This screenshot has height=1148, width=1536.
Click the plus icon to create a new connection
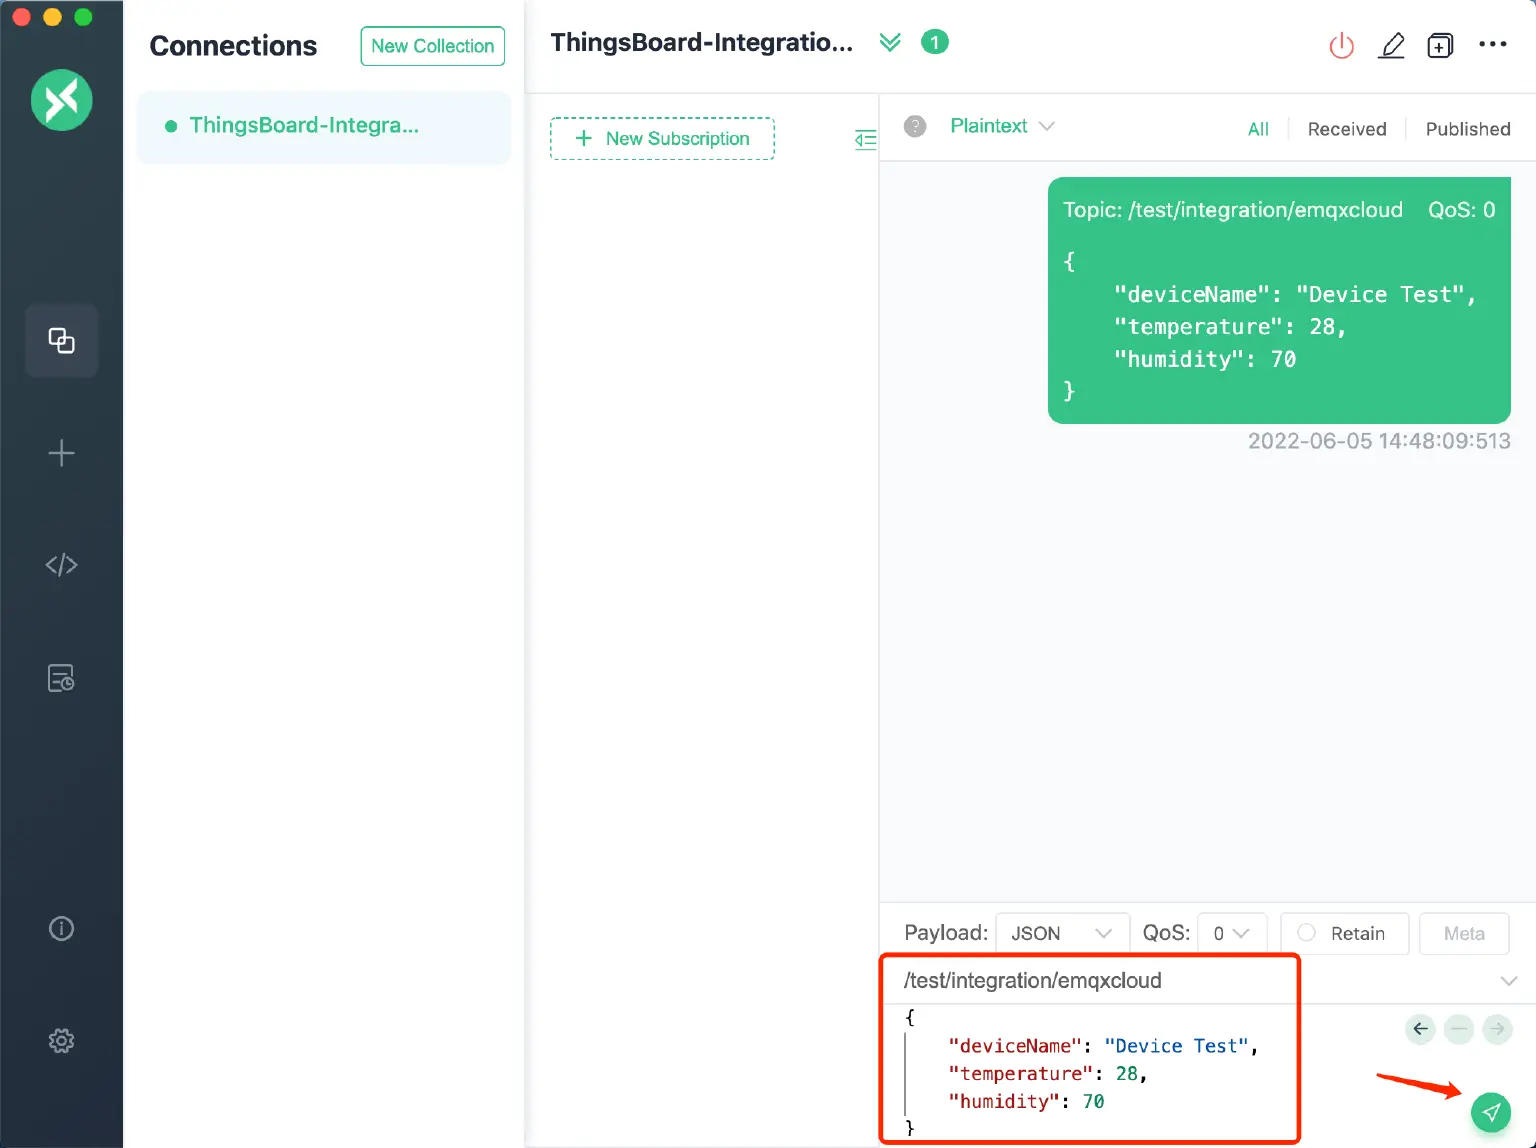coord(61,453)
